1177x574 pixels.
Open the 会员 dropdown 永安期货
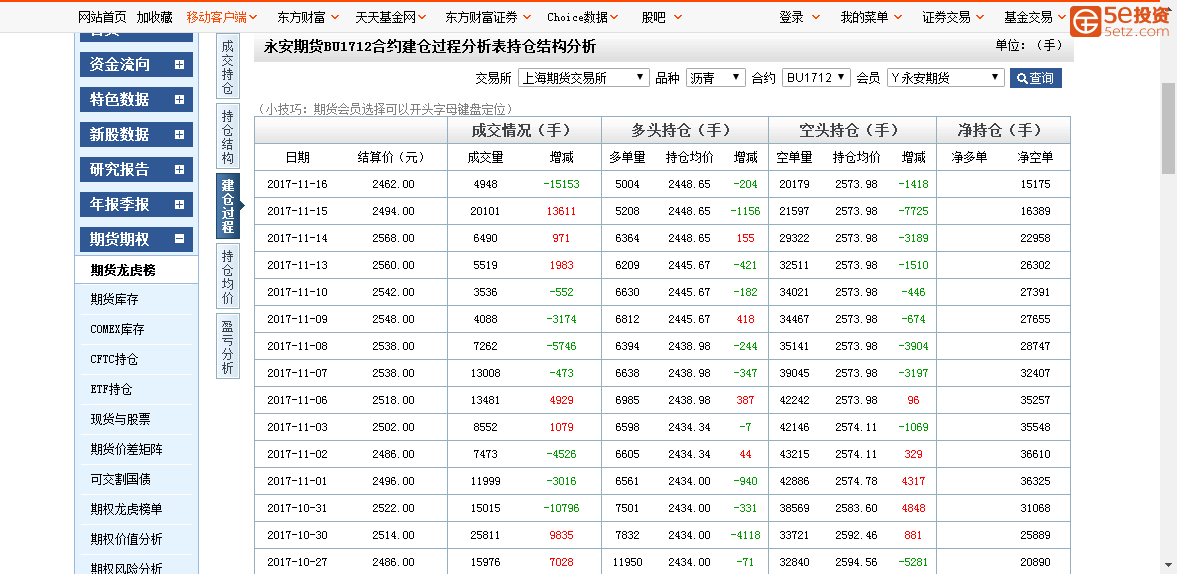945,77
